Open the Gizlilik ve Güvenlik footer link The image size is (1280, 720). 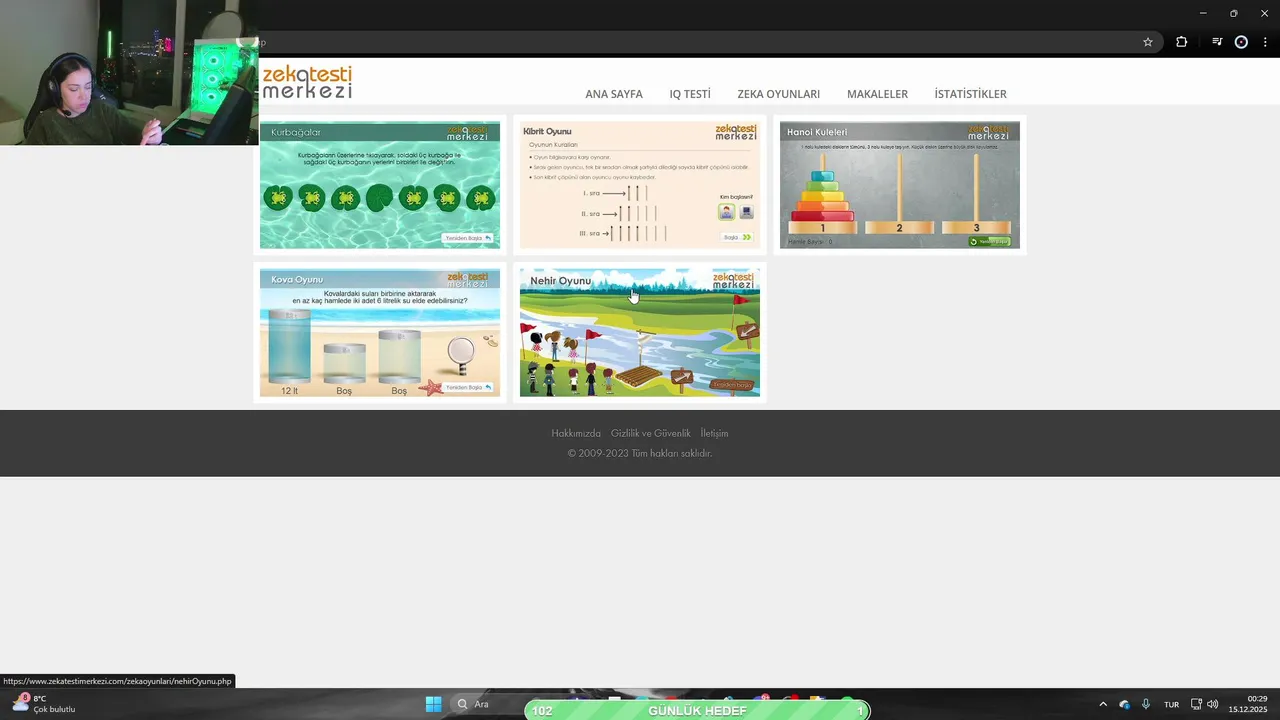[651, 433]
